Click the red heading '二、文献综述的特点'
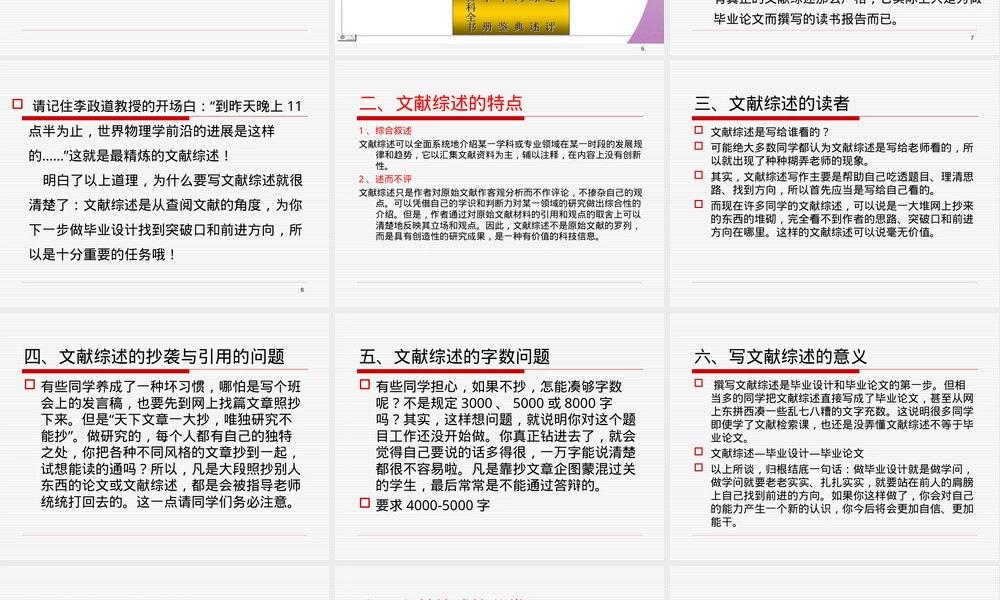The height and width of the screenshot is (600, 1000). click(441, 103)
